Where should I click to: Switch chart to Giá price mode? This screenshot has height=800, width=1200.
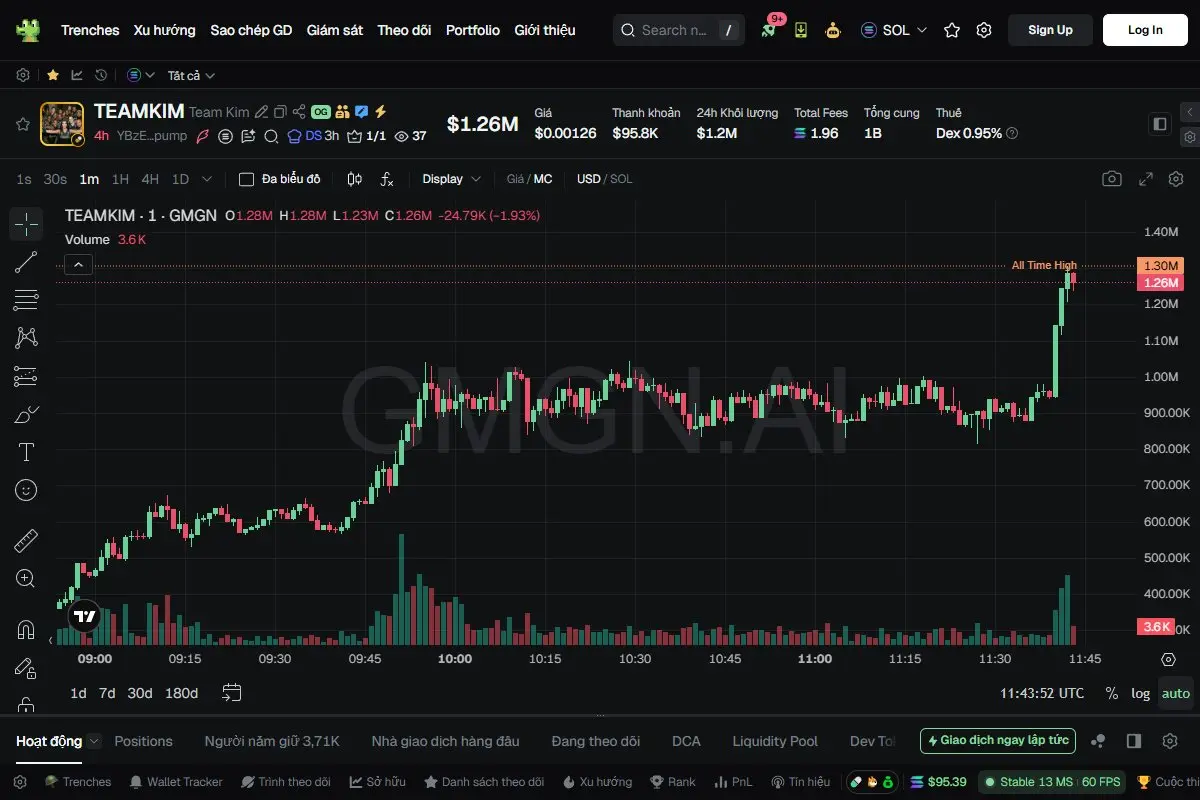[515, 179]
